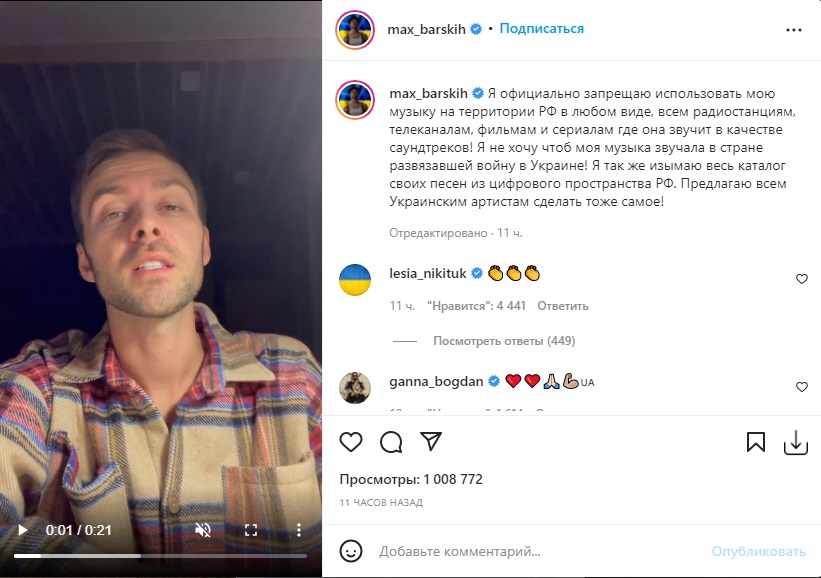Reply to lesia_nikituk with Ответить

point(563,306)
